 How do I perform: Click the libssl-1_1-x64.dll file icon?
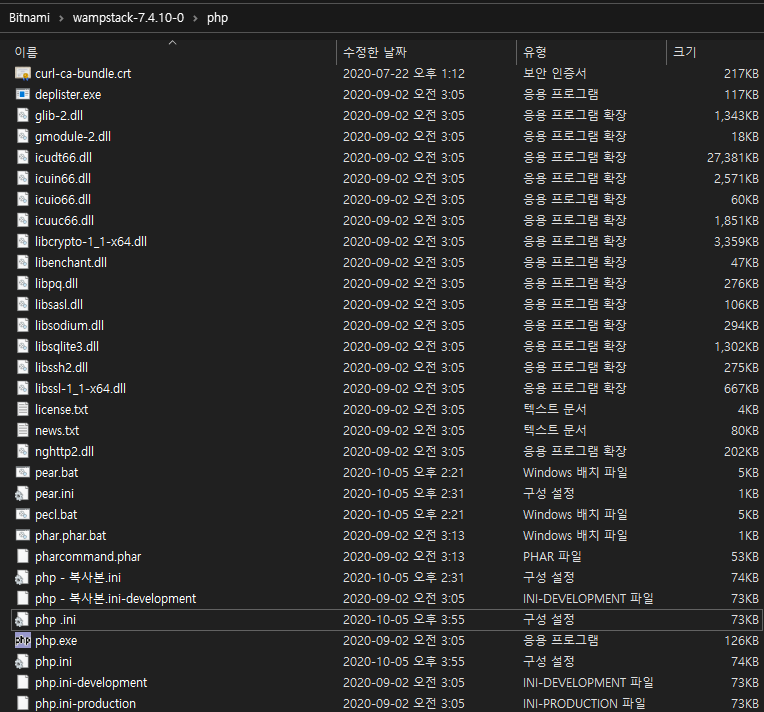coord(23,388)
